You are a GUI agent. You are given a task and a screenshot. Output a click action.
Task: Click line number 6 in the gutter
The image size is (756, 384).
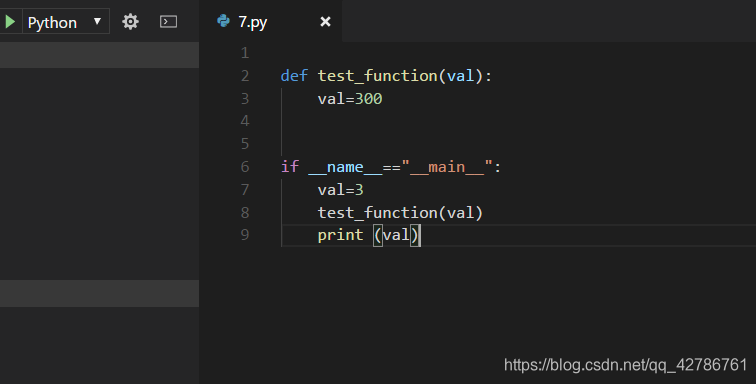point(245,167)
